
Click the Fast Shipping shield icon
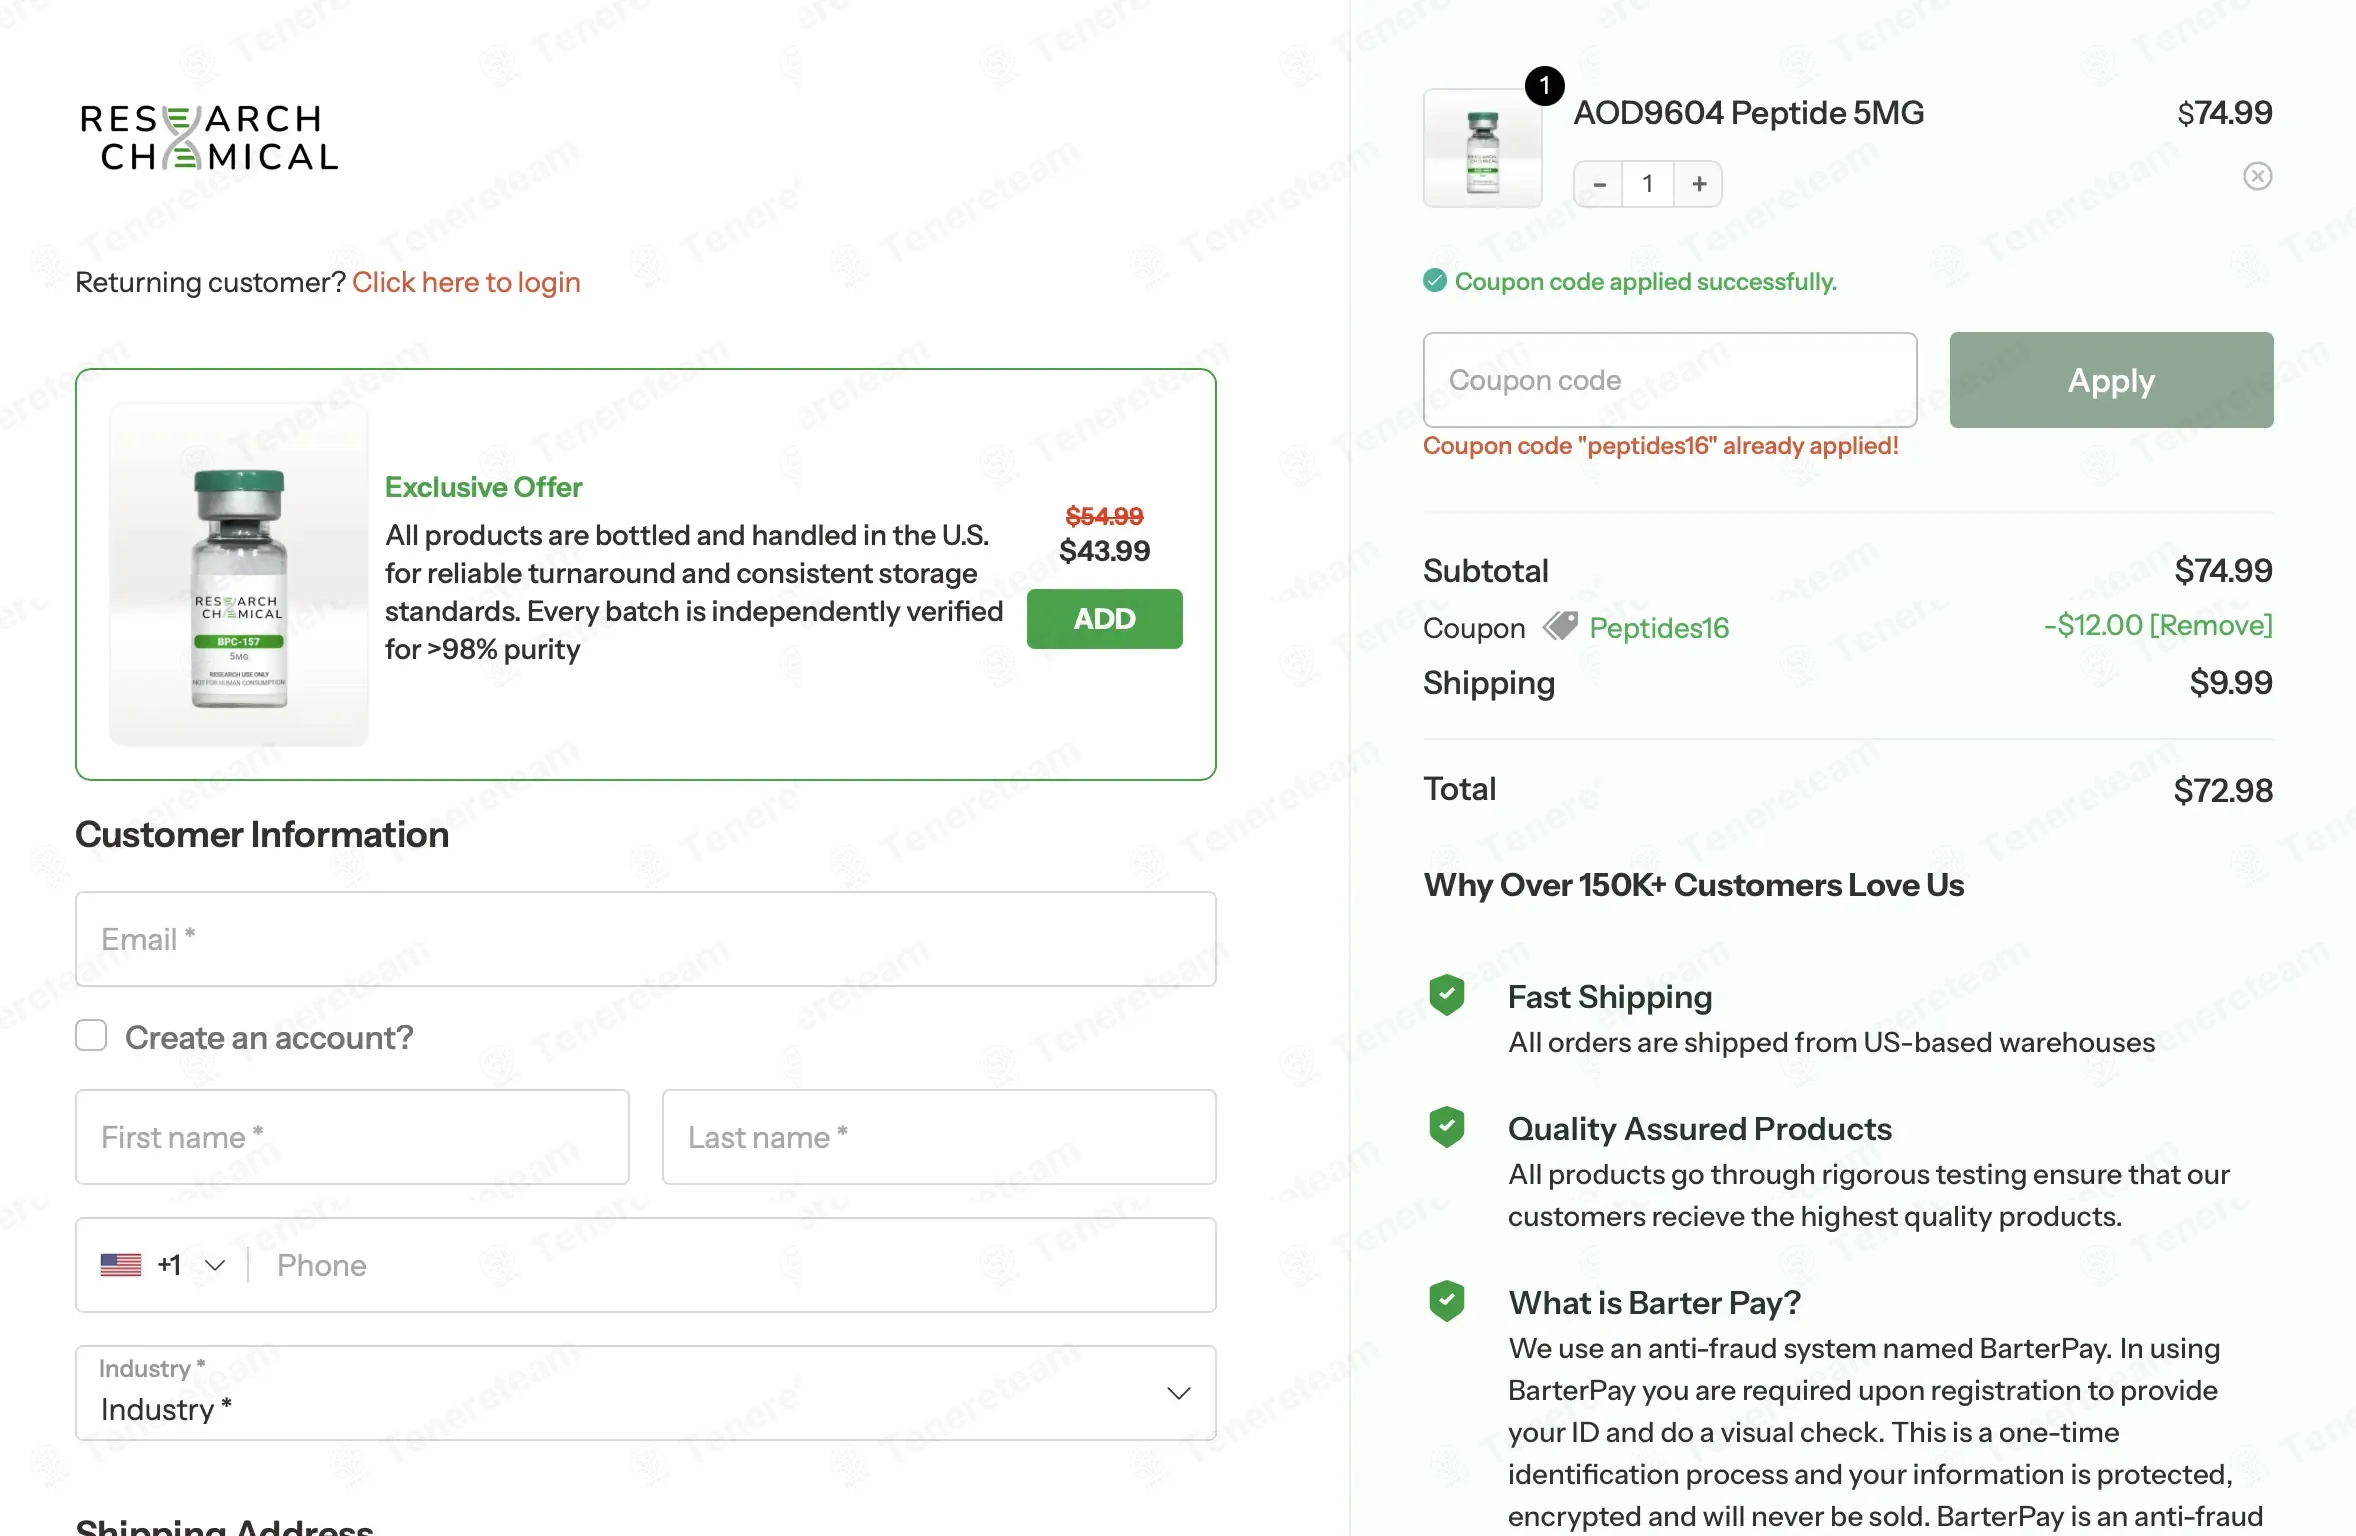point(1447,995)
